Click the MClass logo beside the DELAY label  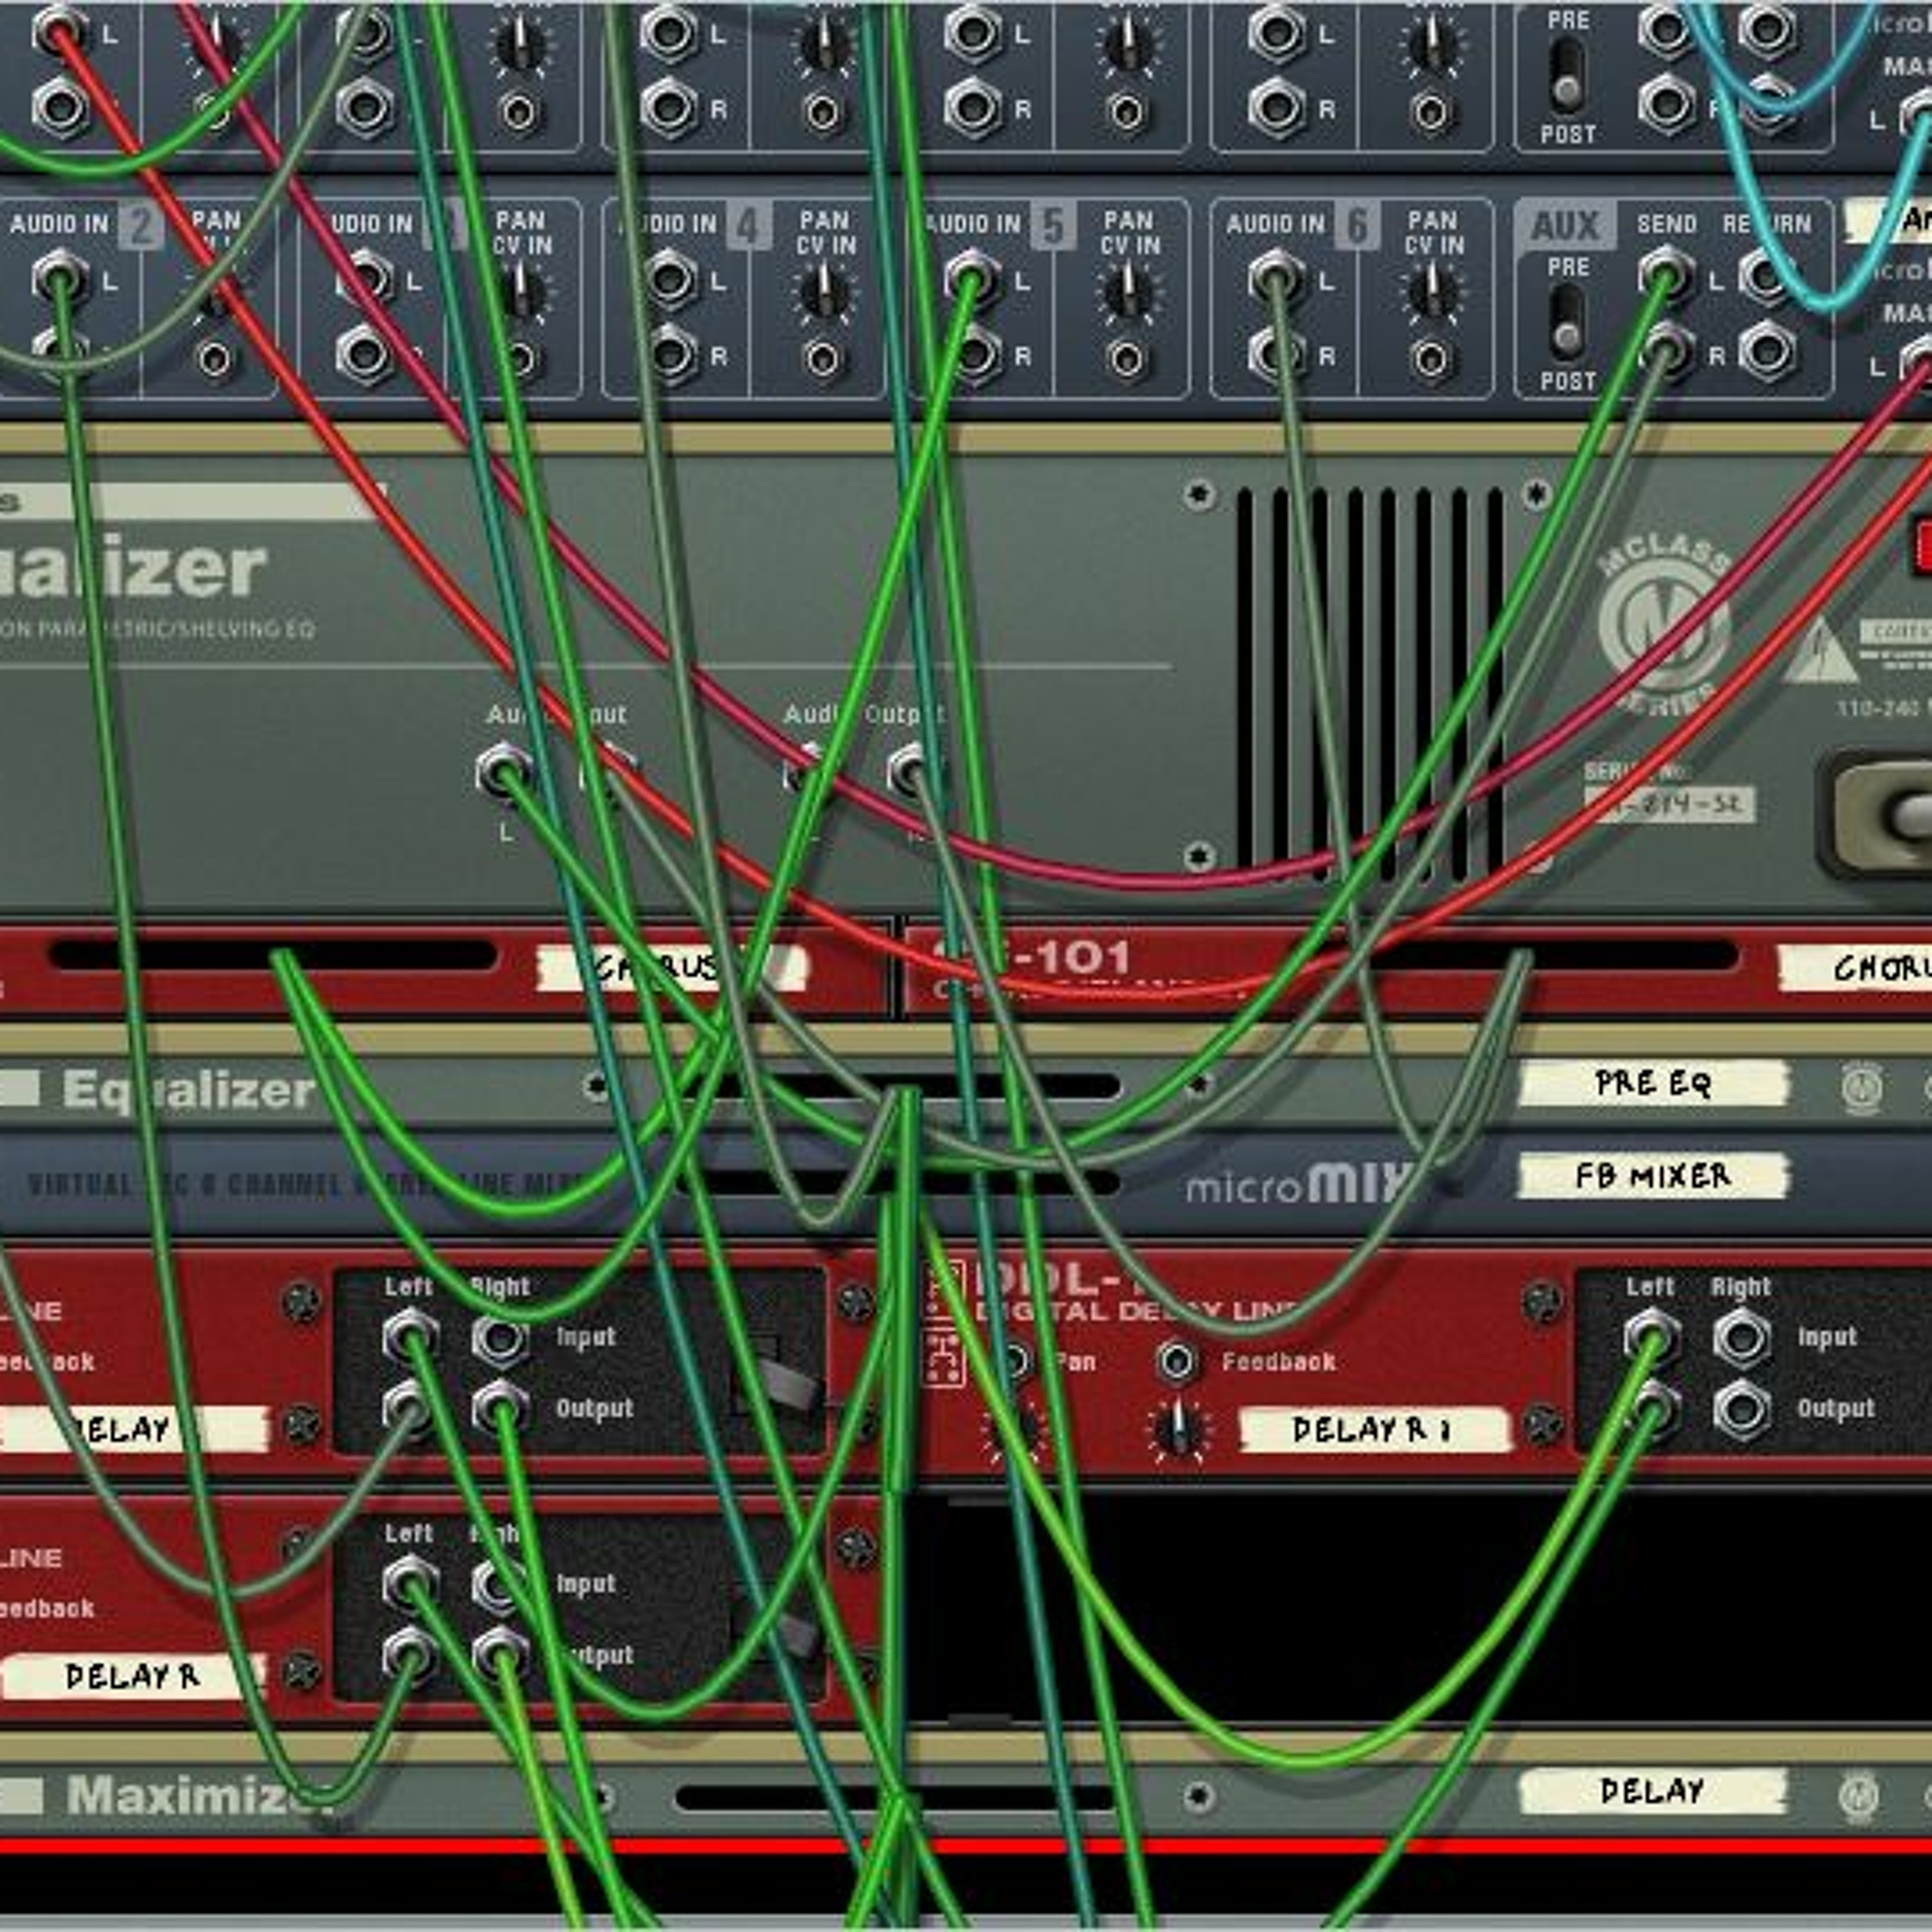[1860, 1796]
